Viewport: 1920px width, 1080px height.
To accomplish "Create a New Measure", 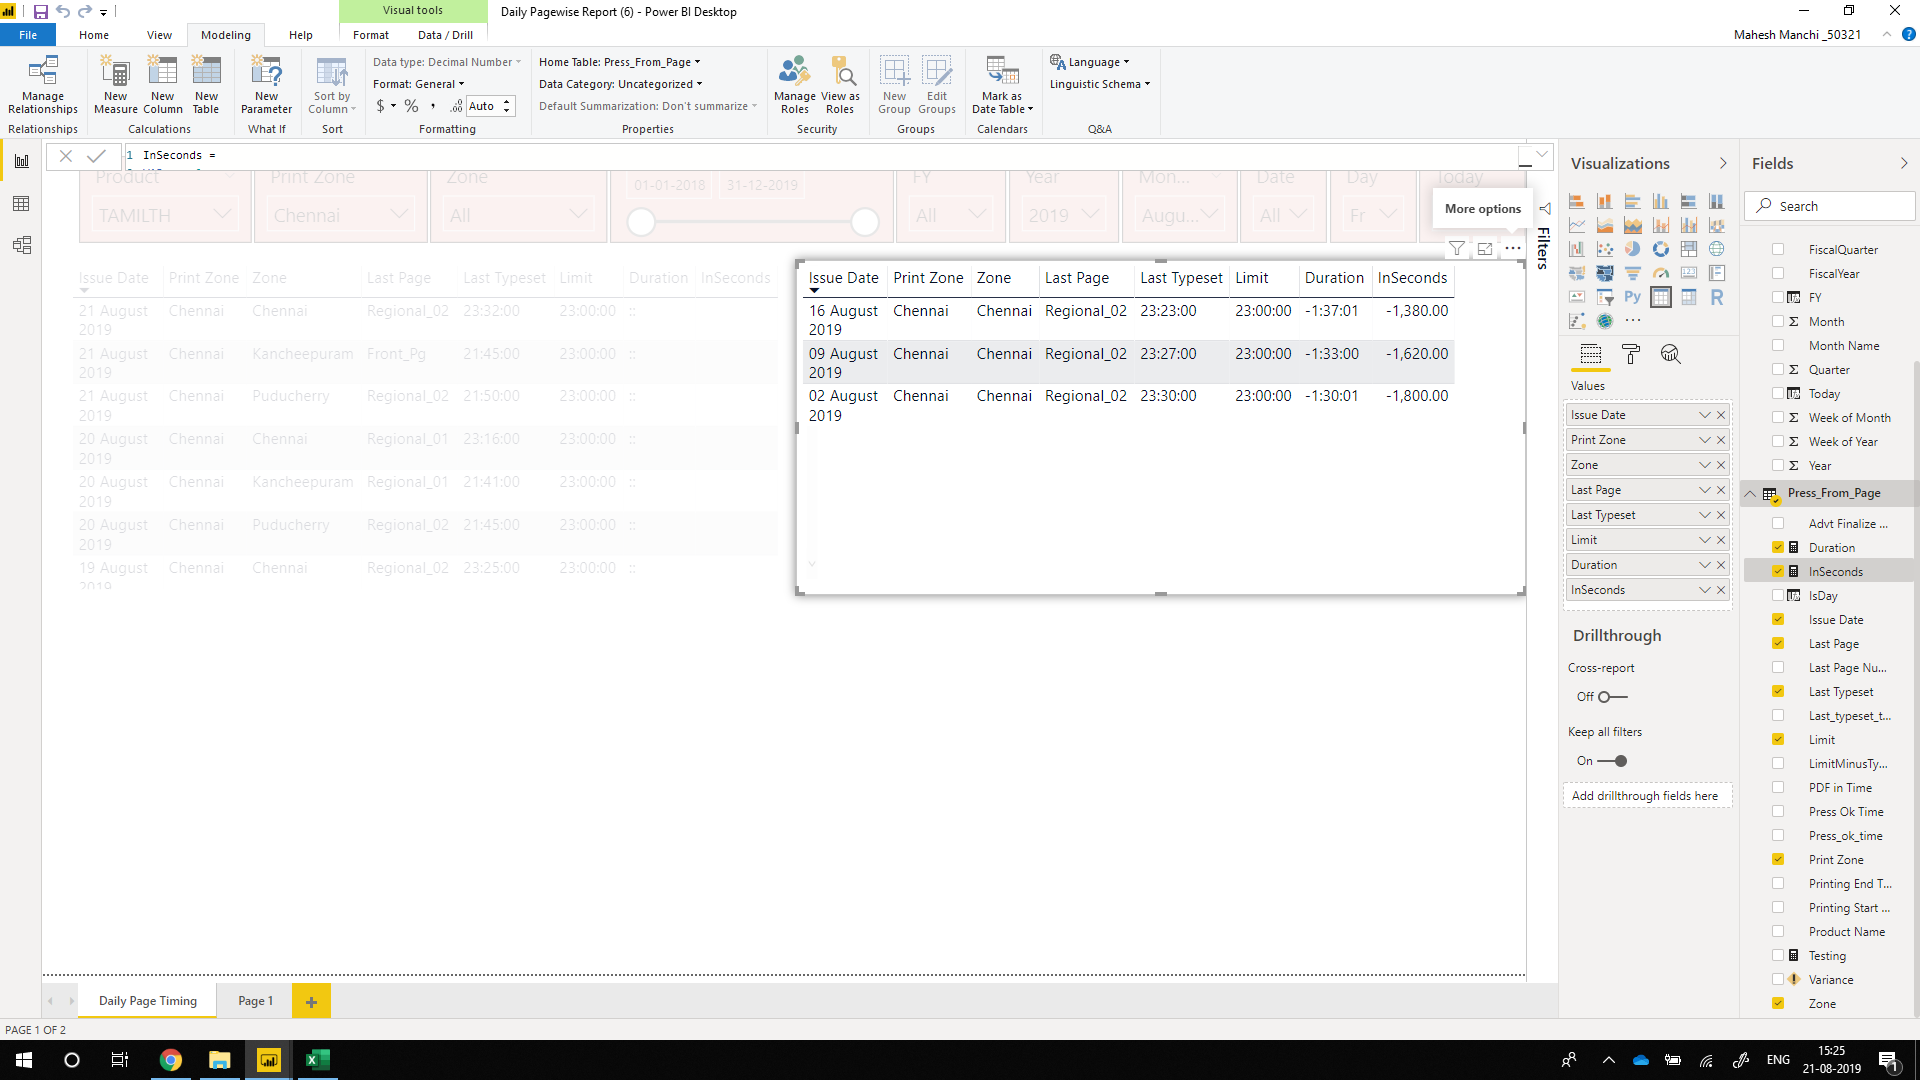I will coord(116,86).
